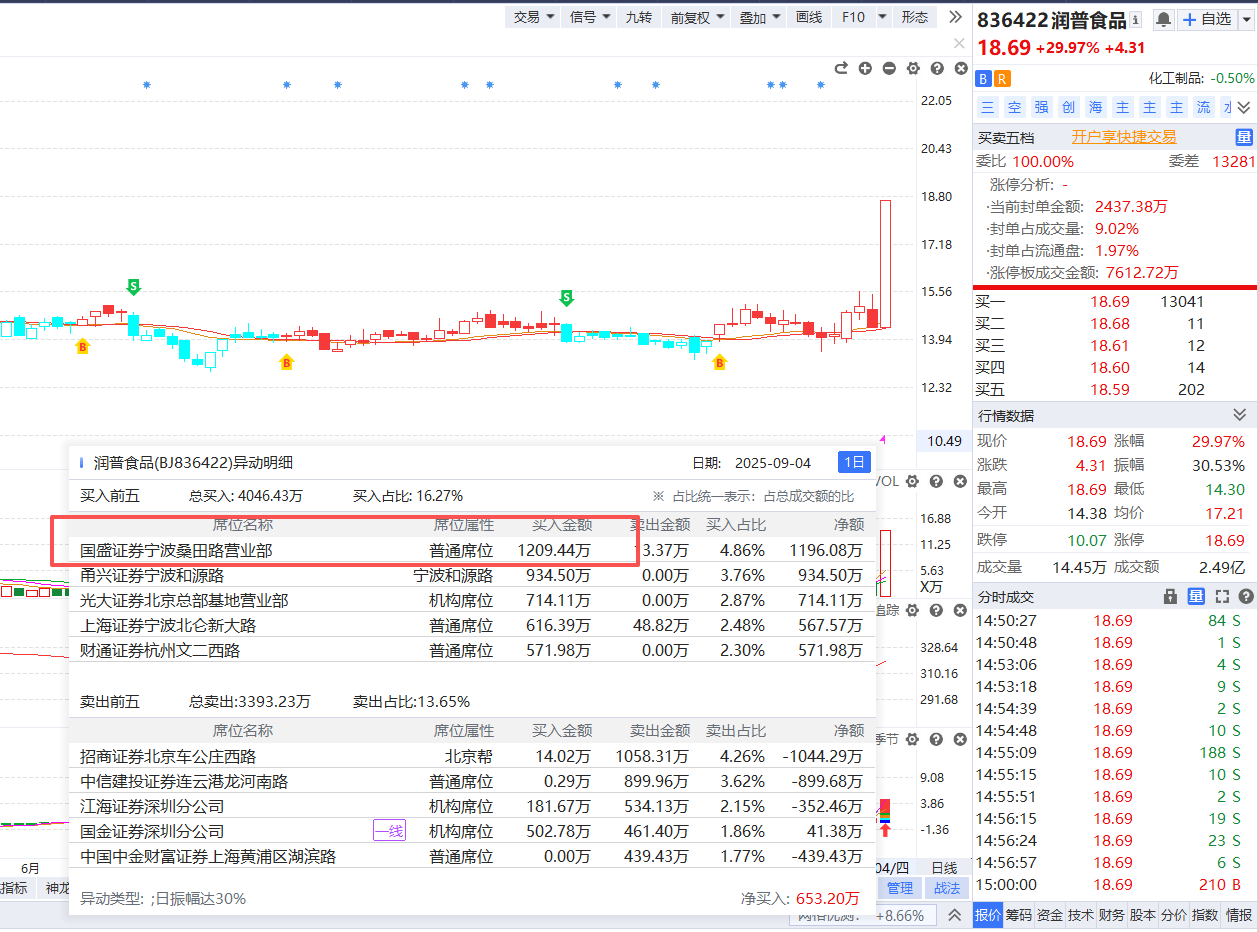Expand the 前复权 dropdown menu
This screenshot has height=932, width=1258.
coord(698,17)
